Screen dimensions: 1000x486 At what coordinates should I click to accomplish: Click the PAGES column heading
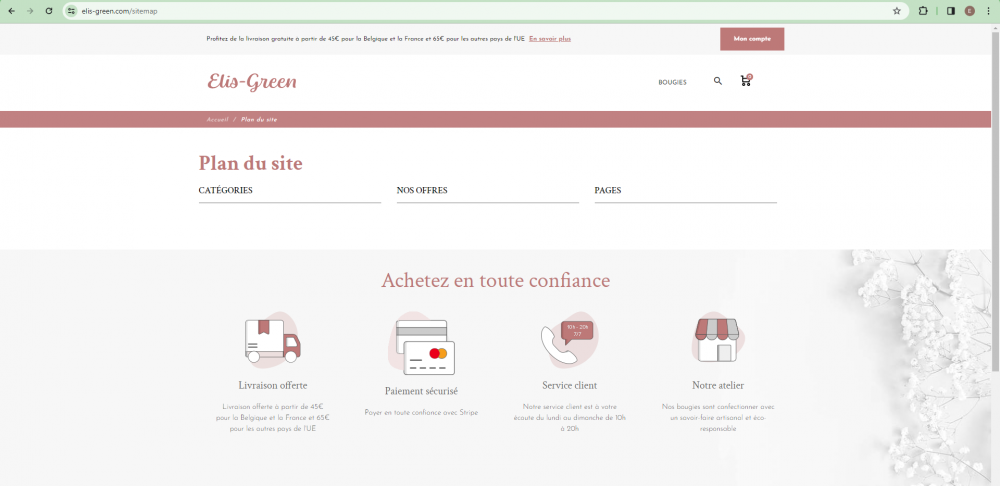pyautogui.click(x=607, y=190)
